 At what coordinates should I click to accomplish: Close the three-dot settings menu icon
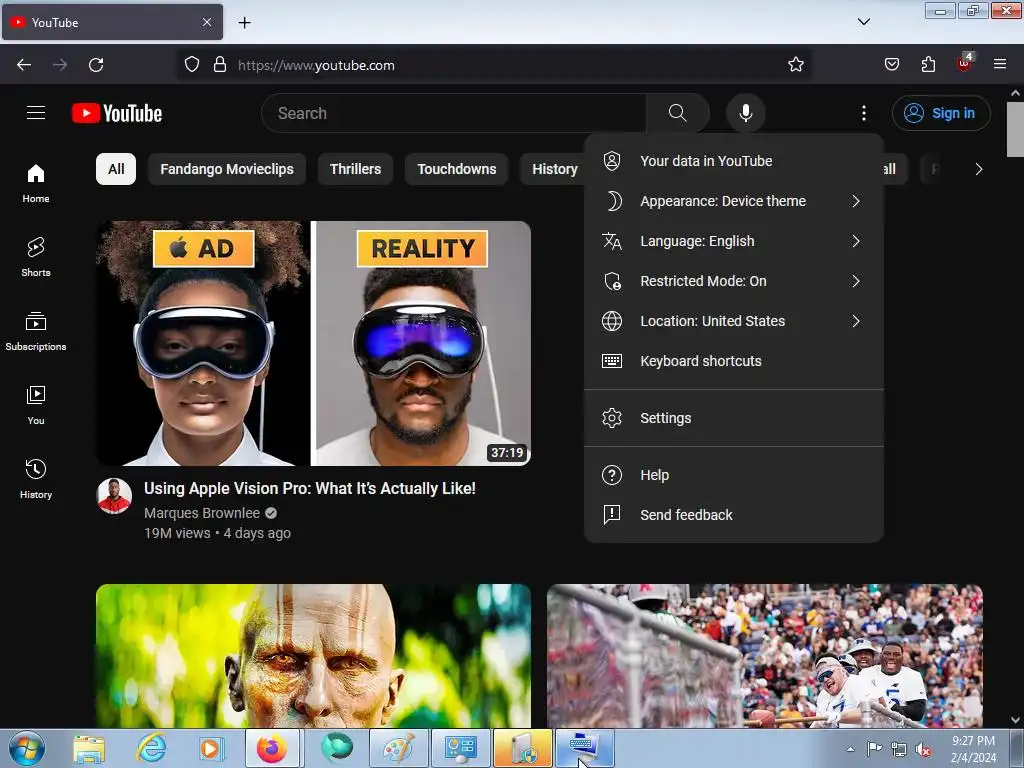coord(863,113)
